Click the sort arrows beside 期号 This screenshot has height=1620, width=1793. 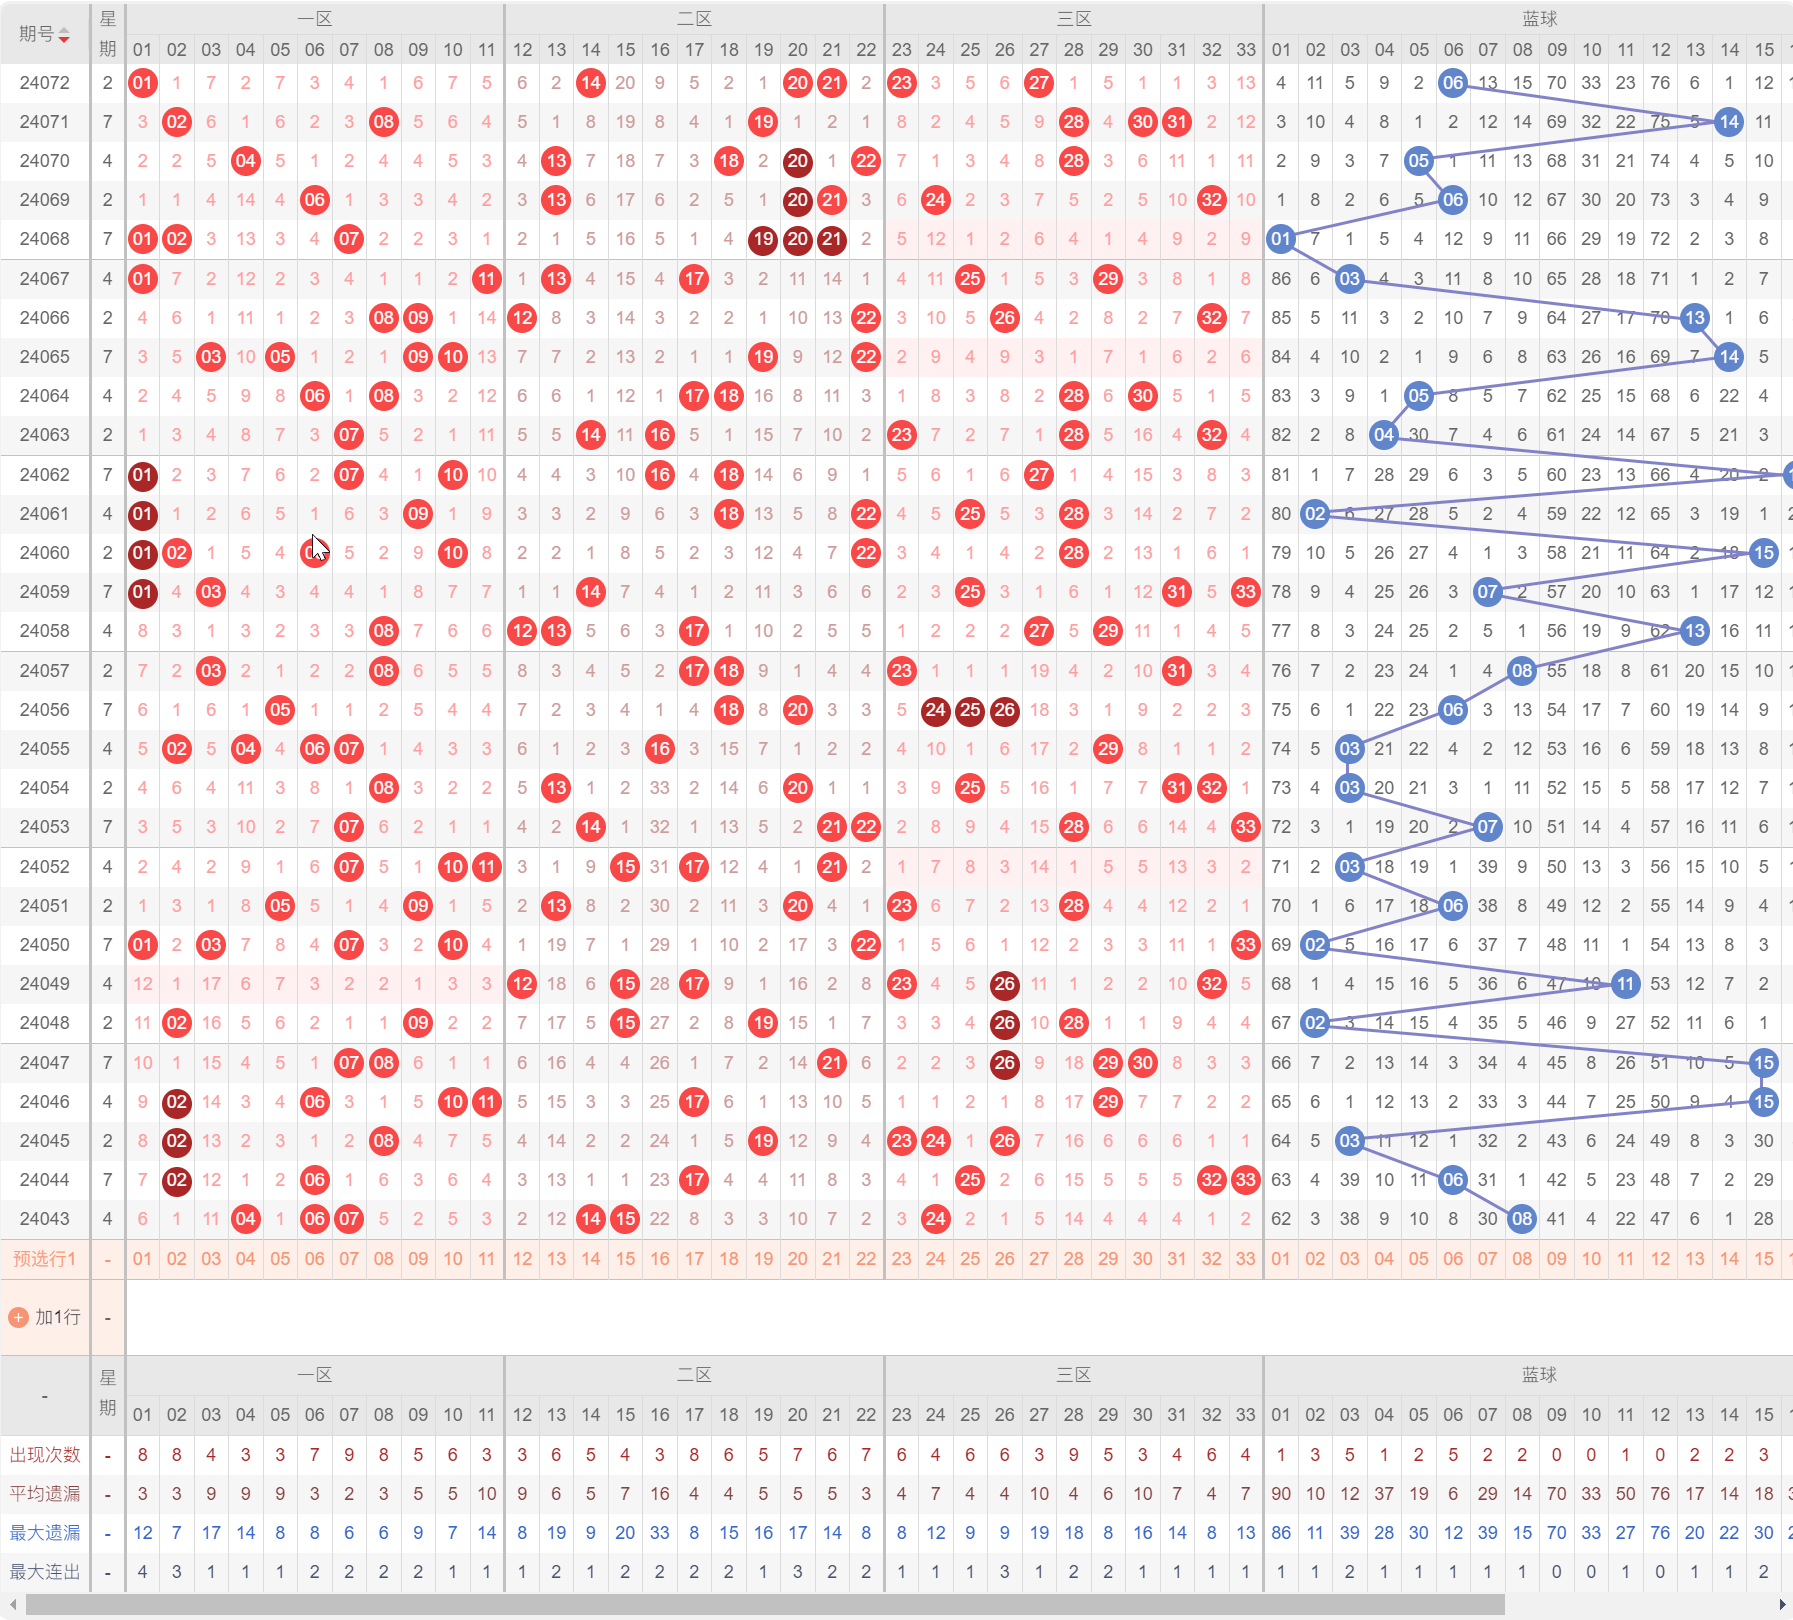(64, 36)
